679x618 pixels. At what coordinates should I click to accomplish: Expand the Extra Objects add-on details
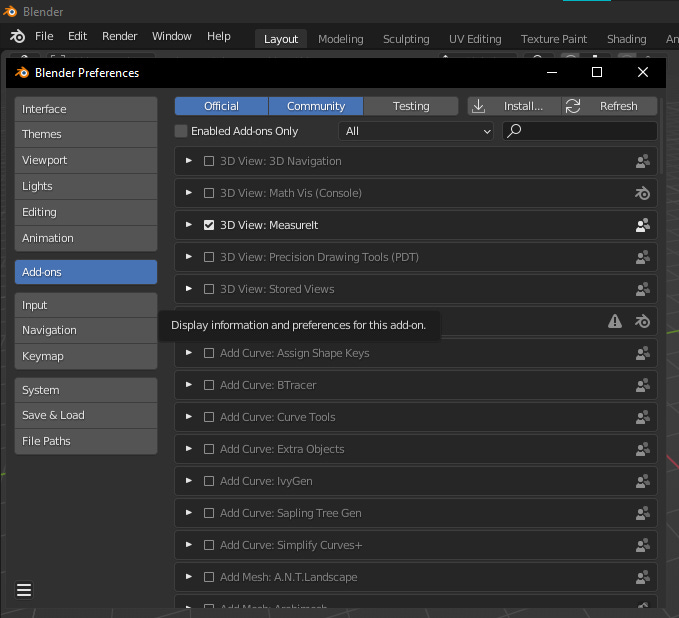[188, 449]
